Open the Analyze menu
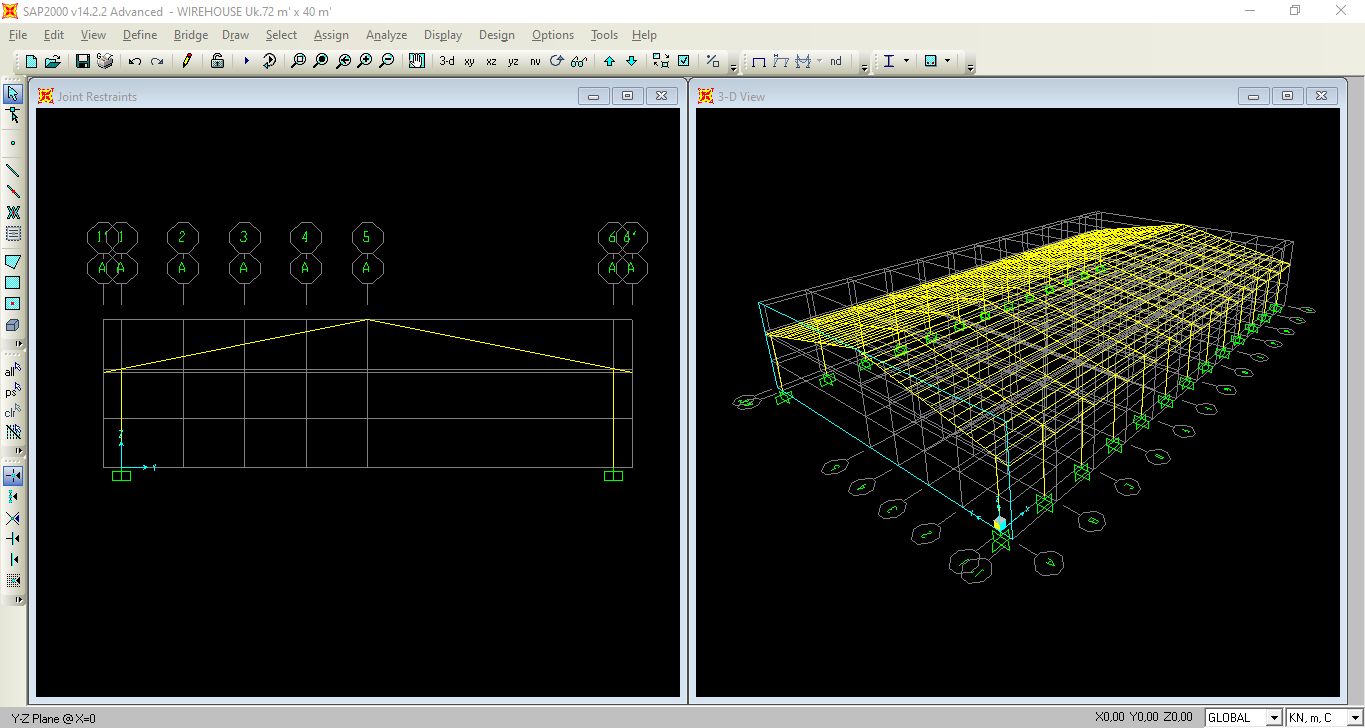 386,35
